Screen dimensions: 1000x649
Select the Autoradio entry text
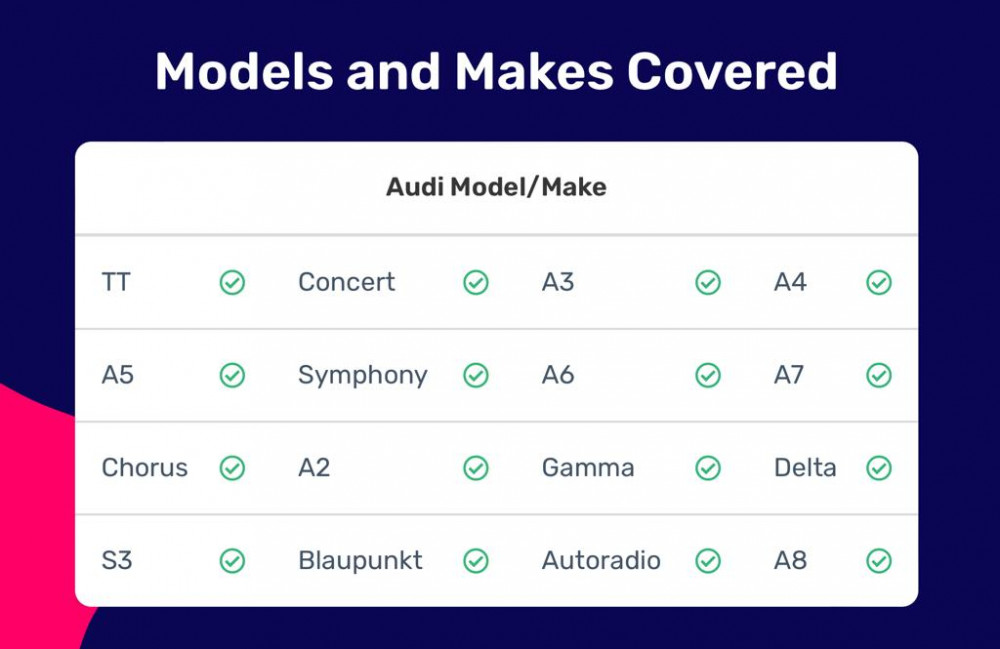[601, 561]
